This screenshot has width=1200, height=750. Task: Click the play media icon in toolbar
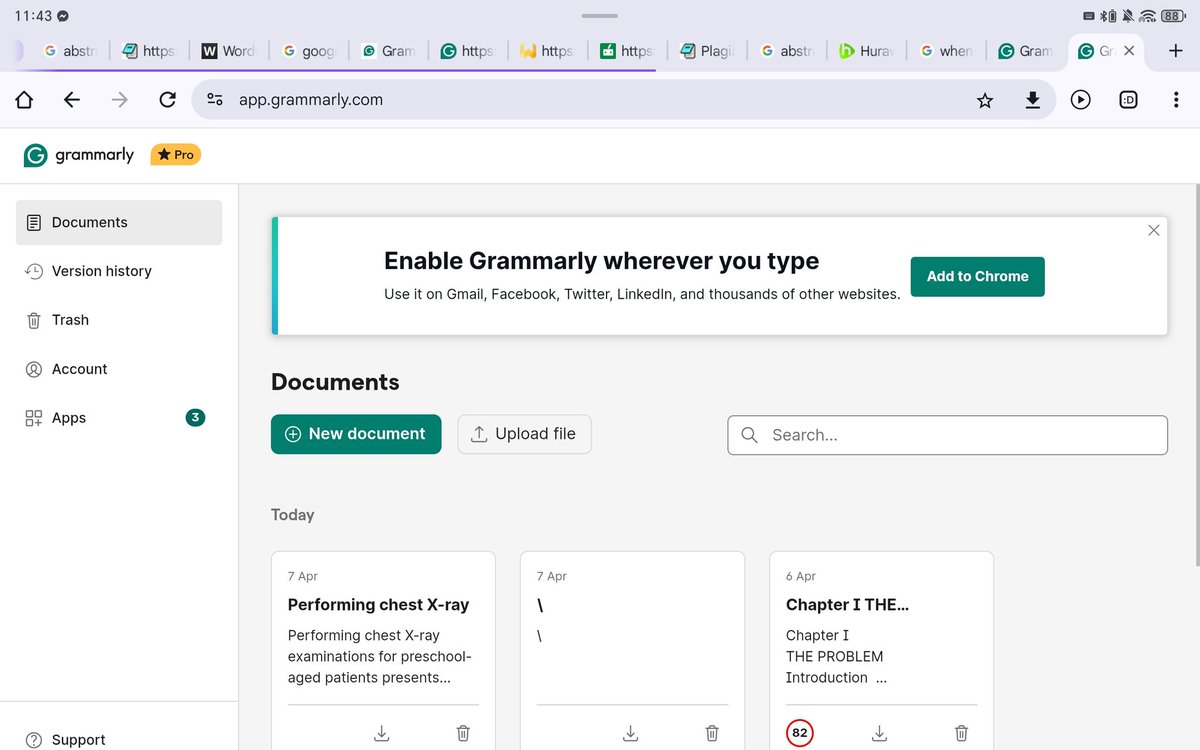1081,100
